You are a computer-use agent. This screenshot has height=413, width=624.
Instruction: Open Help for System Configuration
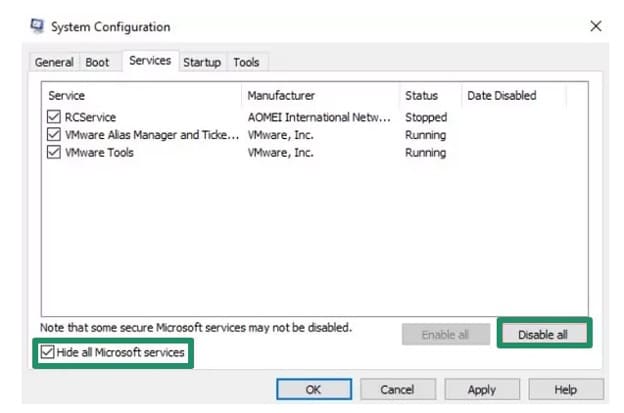coord(566,389)
